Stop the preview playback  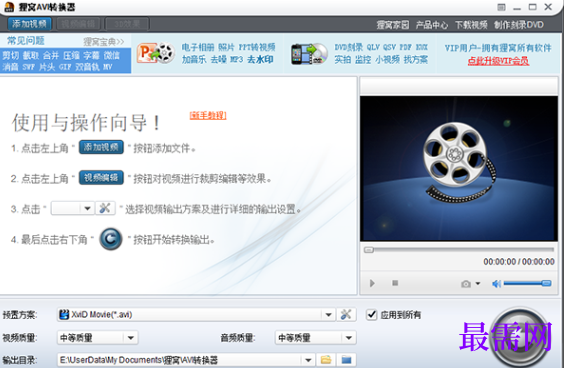click(395, 283)
